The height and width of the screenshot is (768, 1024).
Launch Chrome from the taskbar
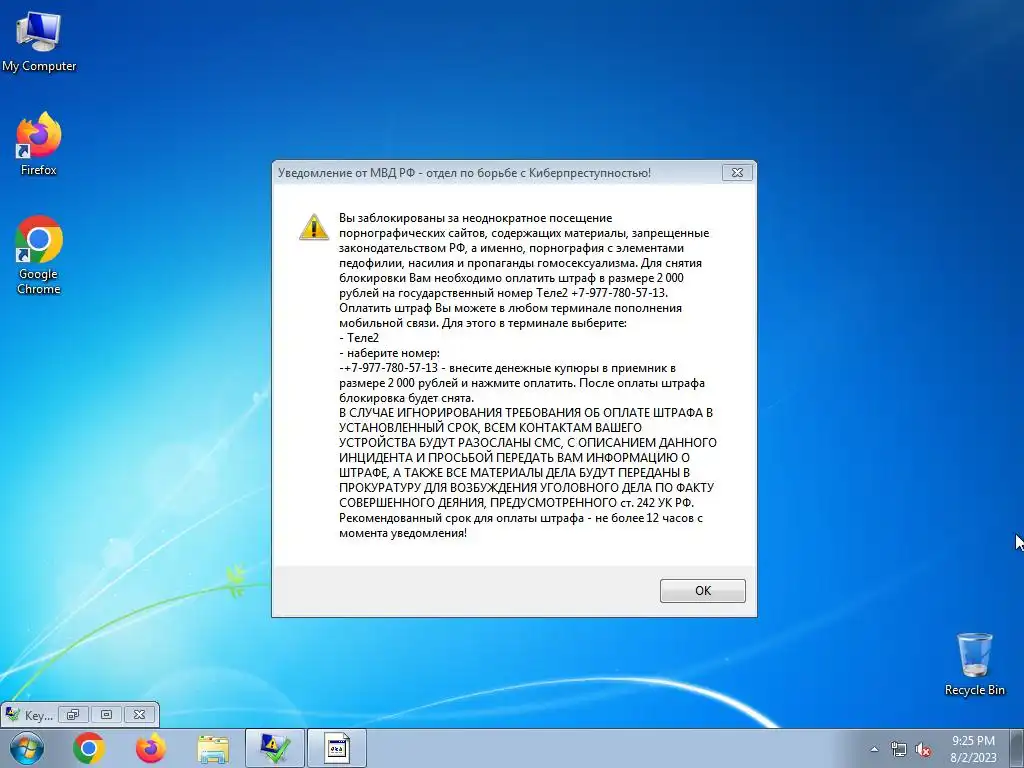(89, 748)
